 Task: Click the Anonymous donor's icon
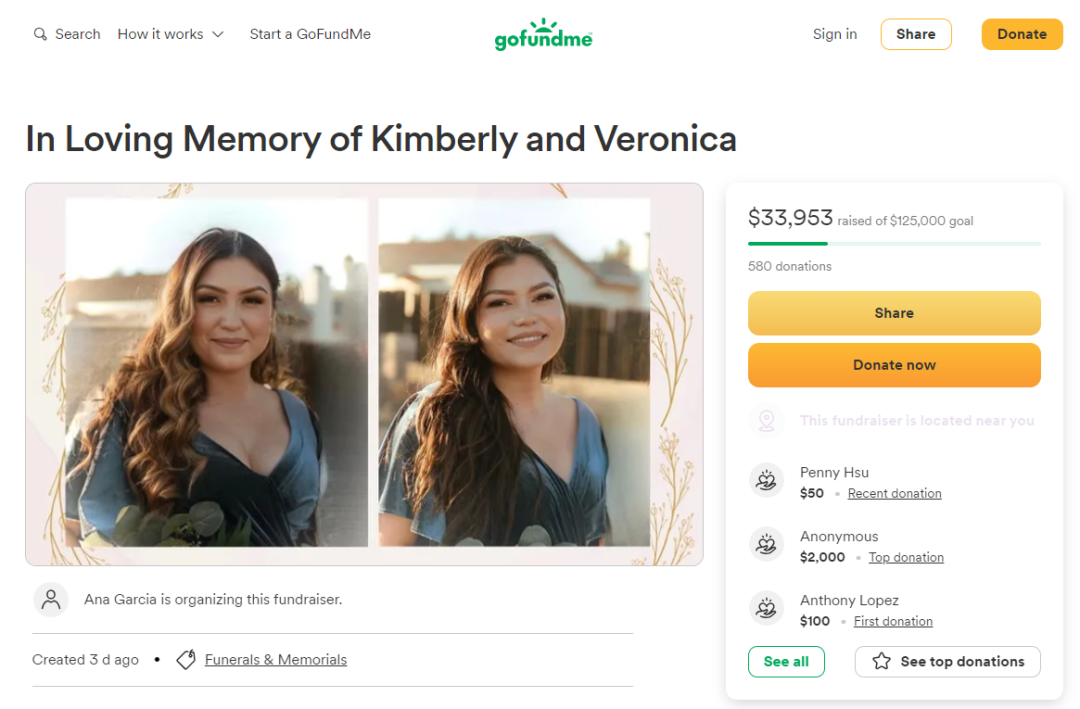766,545
